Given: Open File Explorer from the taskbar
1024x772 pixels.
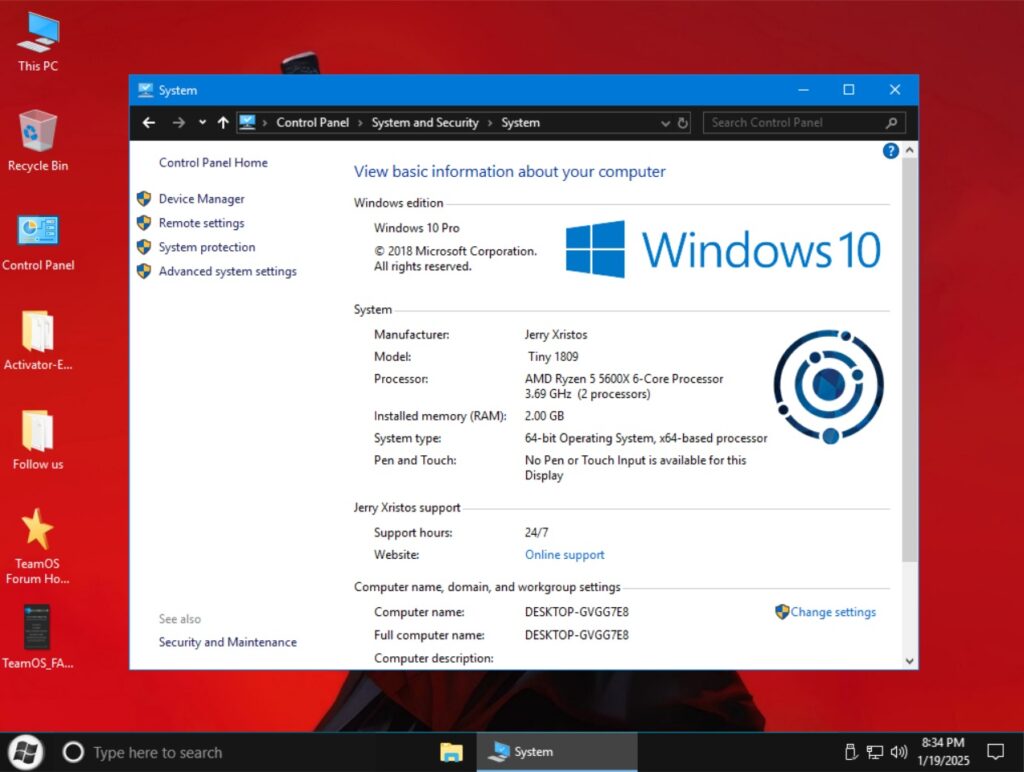Looking at the screenshot, I should coord(451,752).
